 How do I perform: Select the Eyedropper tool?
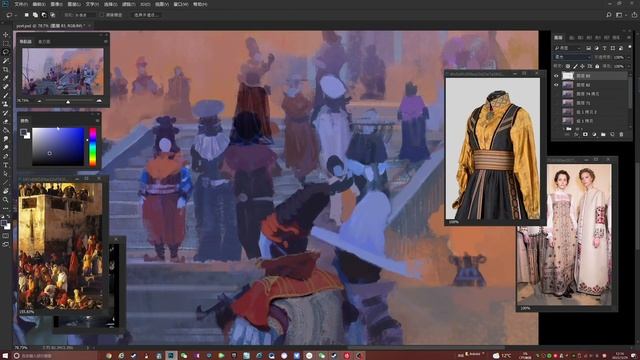coord(6,78)
